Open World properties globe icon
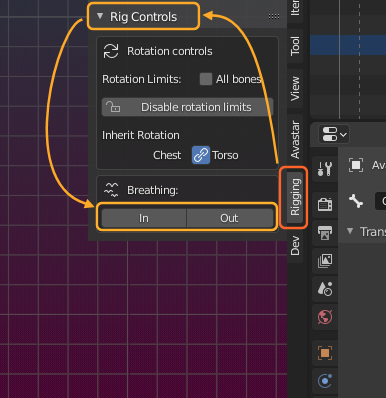The width and height of the screenshot is (386, 398). point(325,317)
